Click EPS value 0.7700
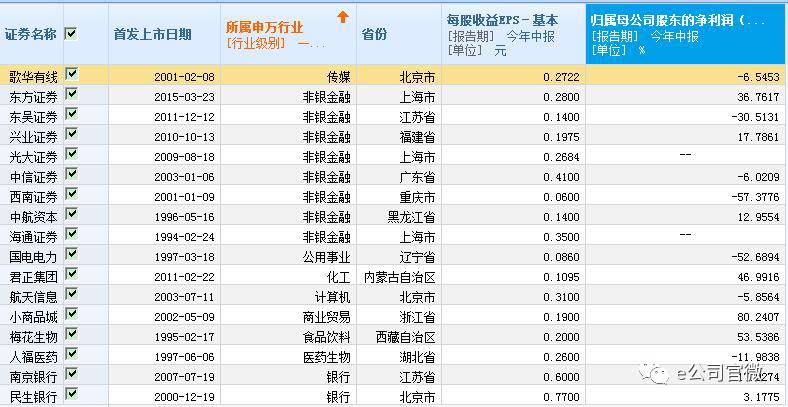Viewport: 788px width, 407px height. click(x=561, y=397)
